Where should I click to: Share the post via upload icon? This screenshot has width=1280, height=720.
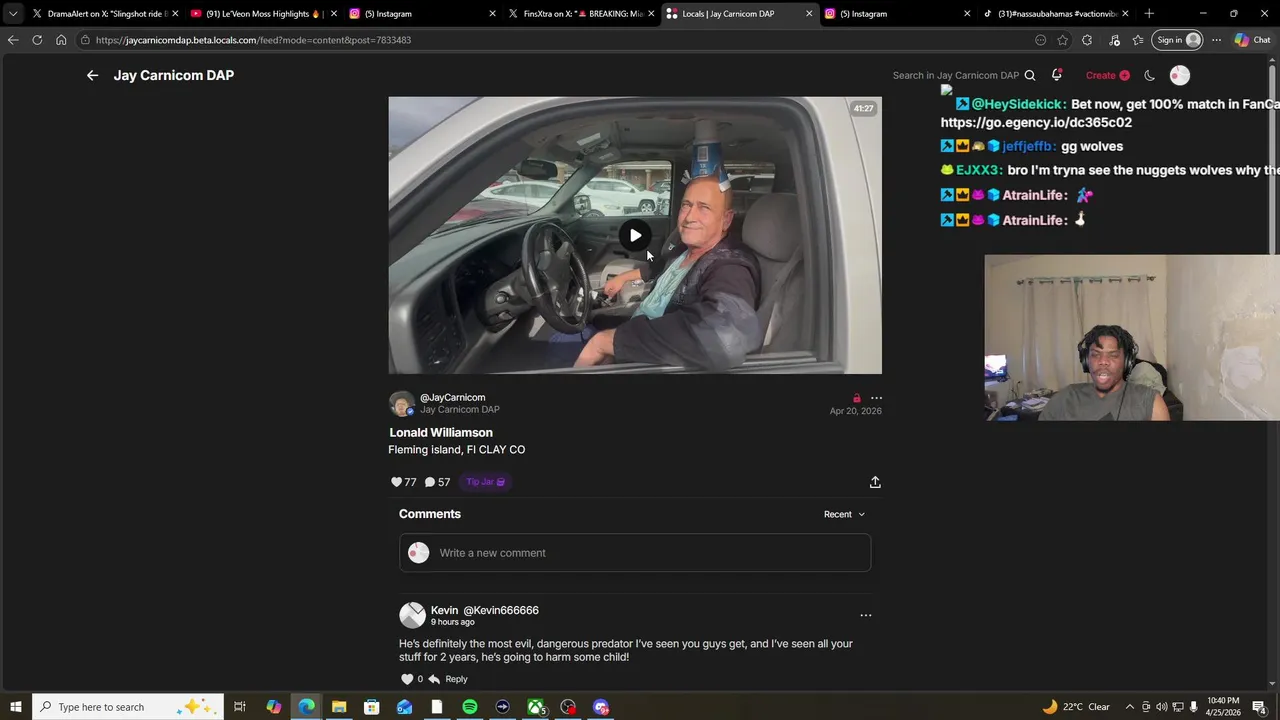pos(875,482)
